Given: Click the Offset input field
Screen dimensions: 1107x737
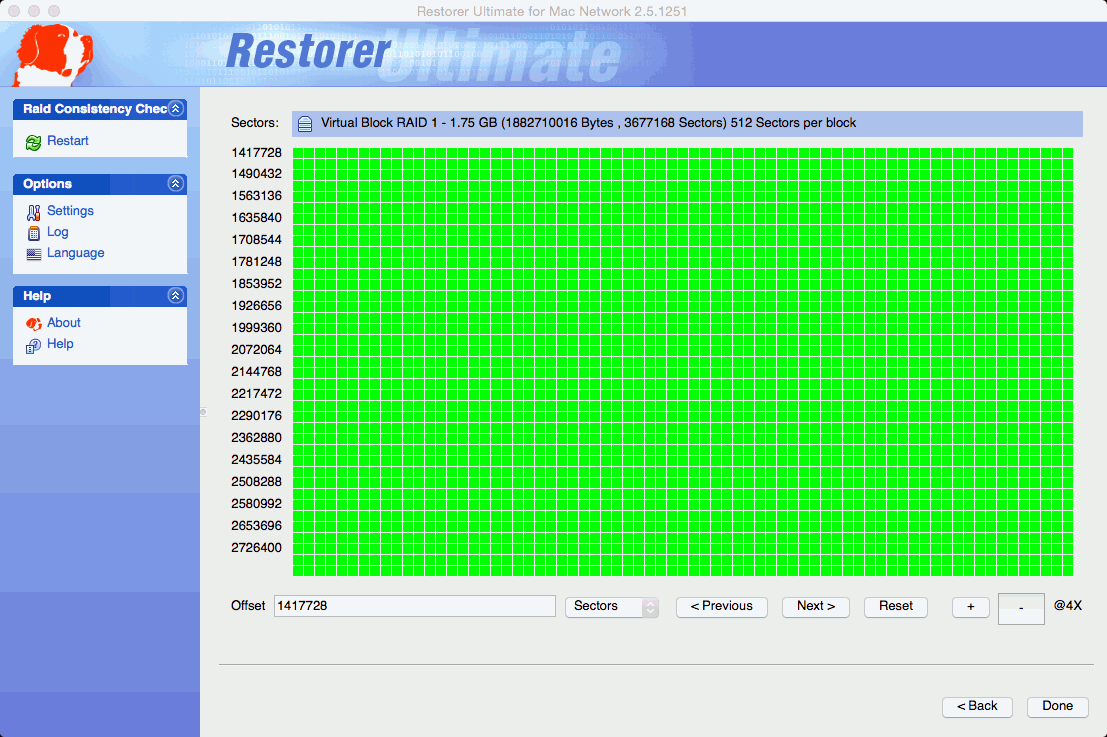Looking at the screenshot, I should tap(414, 607).
